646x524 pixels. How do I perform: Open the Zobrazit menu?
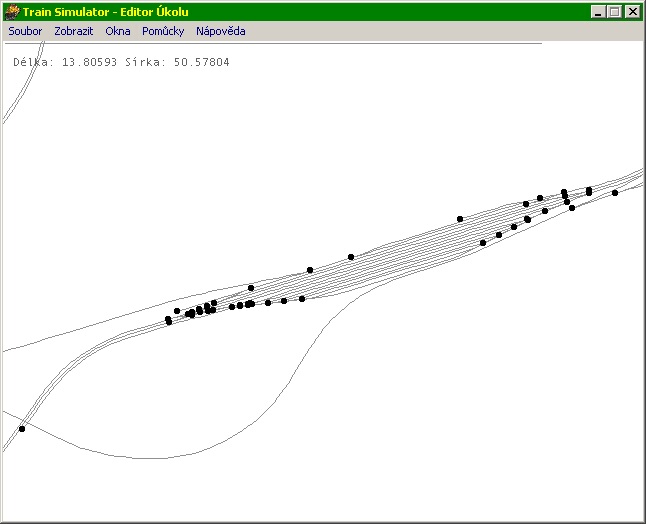[73, 31]
